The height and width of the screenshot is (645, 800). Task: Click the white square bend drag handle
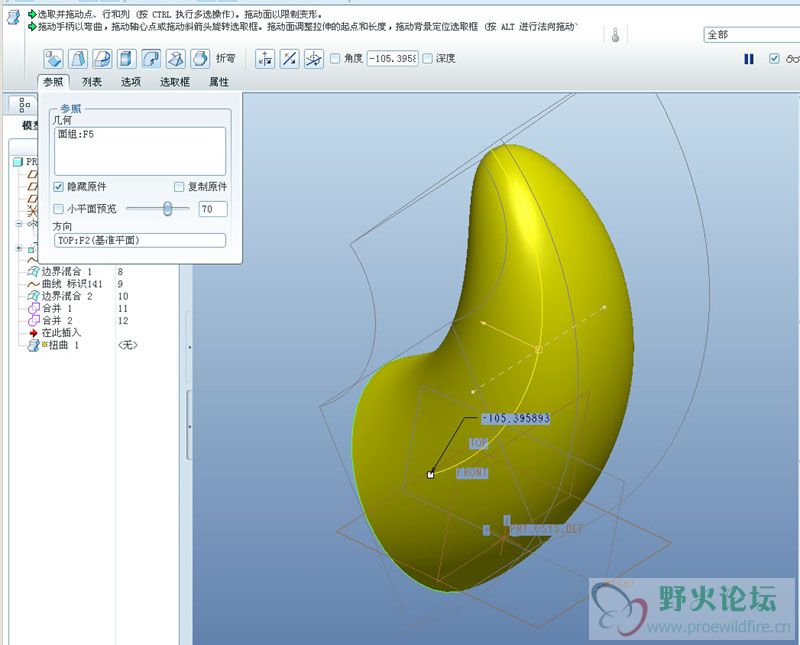point(430,475)
